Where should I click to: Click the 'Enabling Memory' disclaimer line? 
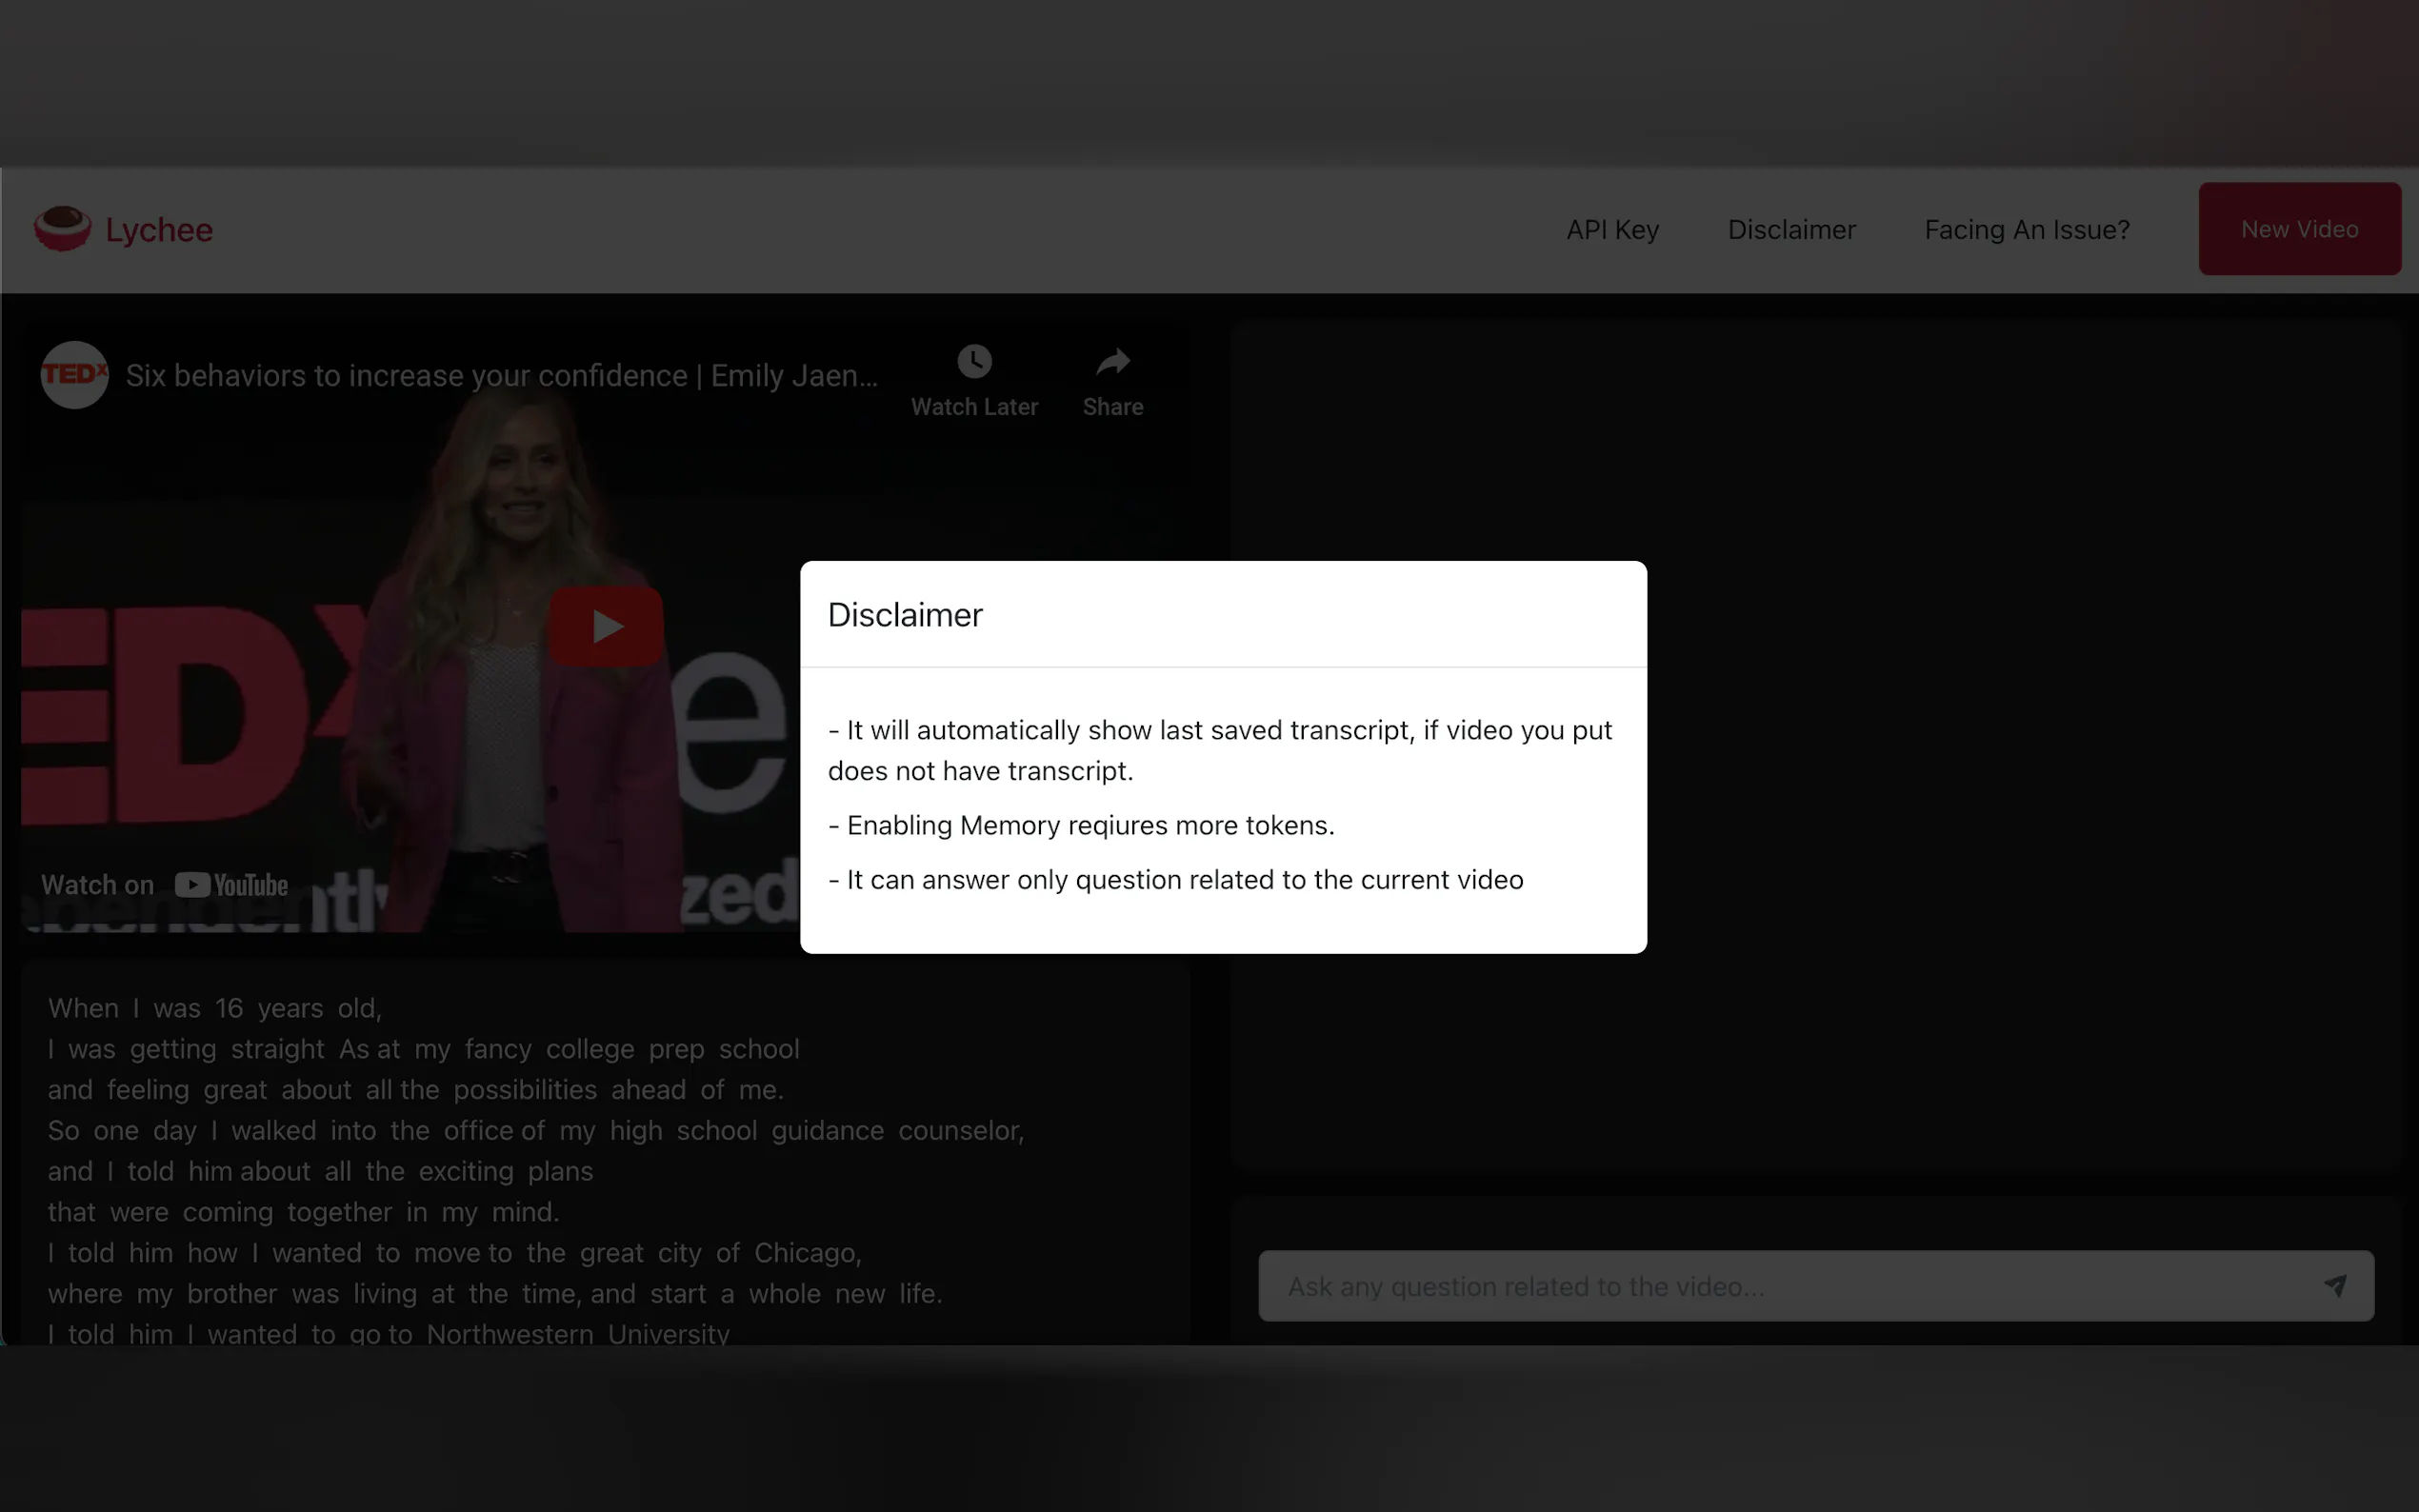click(1081, 826)
